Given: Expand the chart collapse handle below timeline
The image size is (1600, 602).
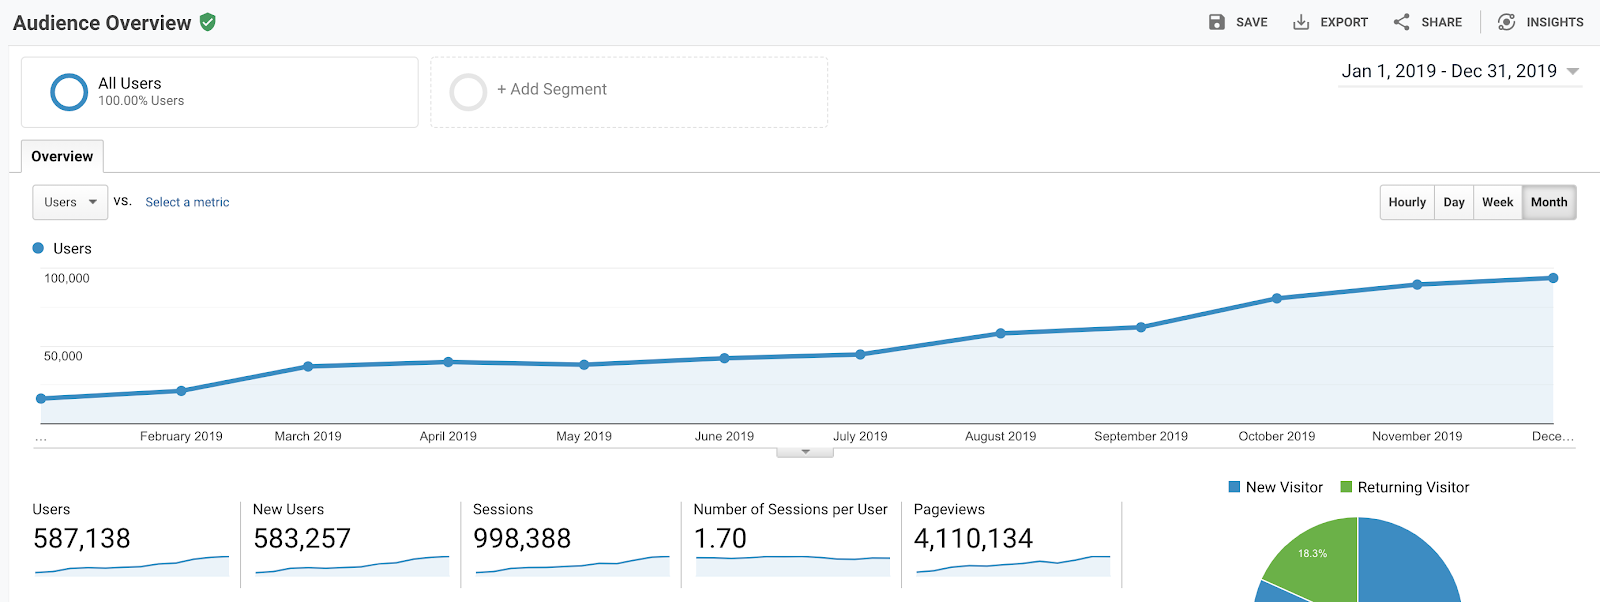Looking at the screenshot, I should 805,452.
